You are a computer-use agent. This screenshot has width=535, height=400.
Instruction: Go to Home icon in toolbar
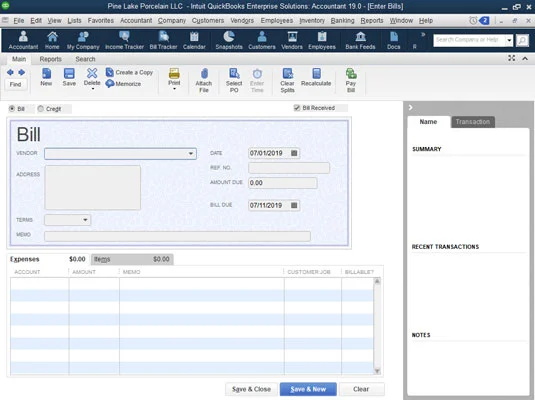coord(52,40)
